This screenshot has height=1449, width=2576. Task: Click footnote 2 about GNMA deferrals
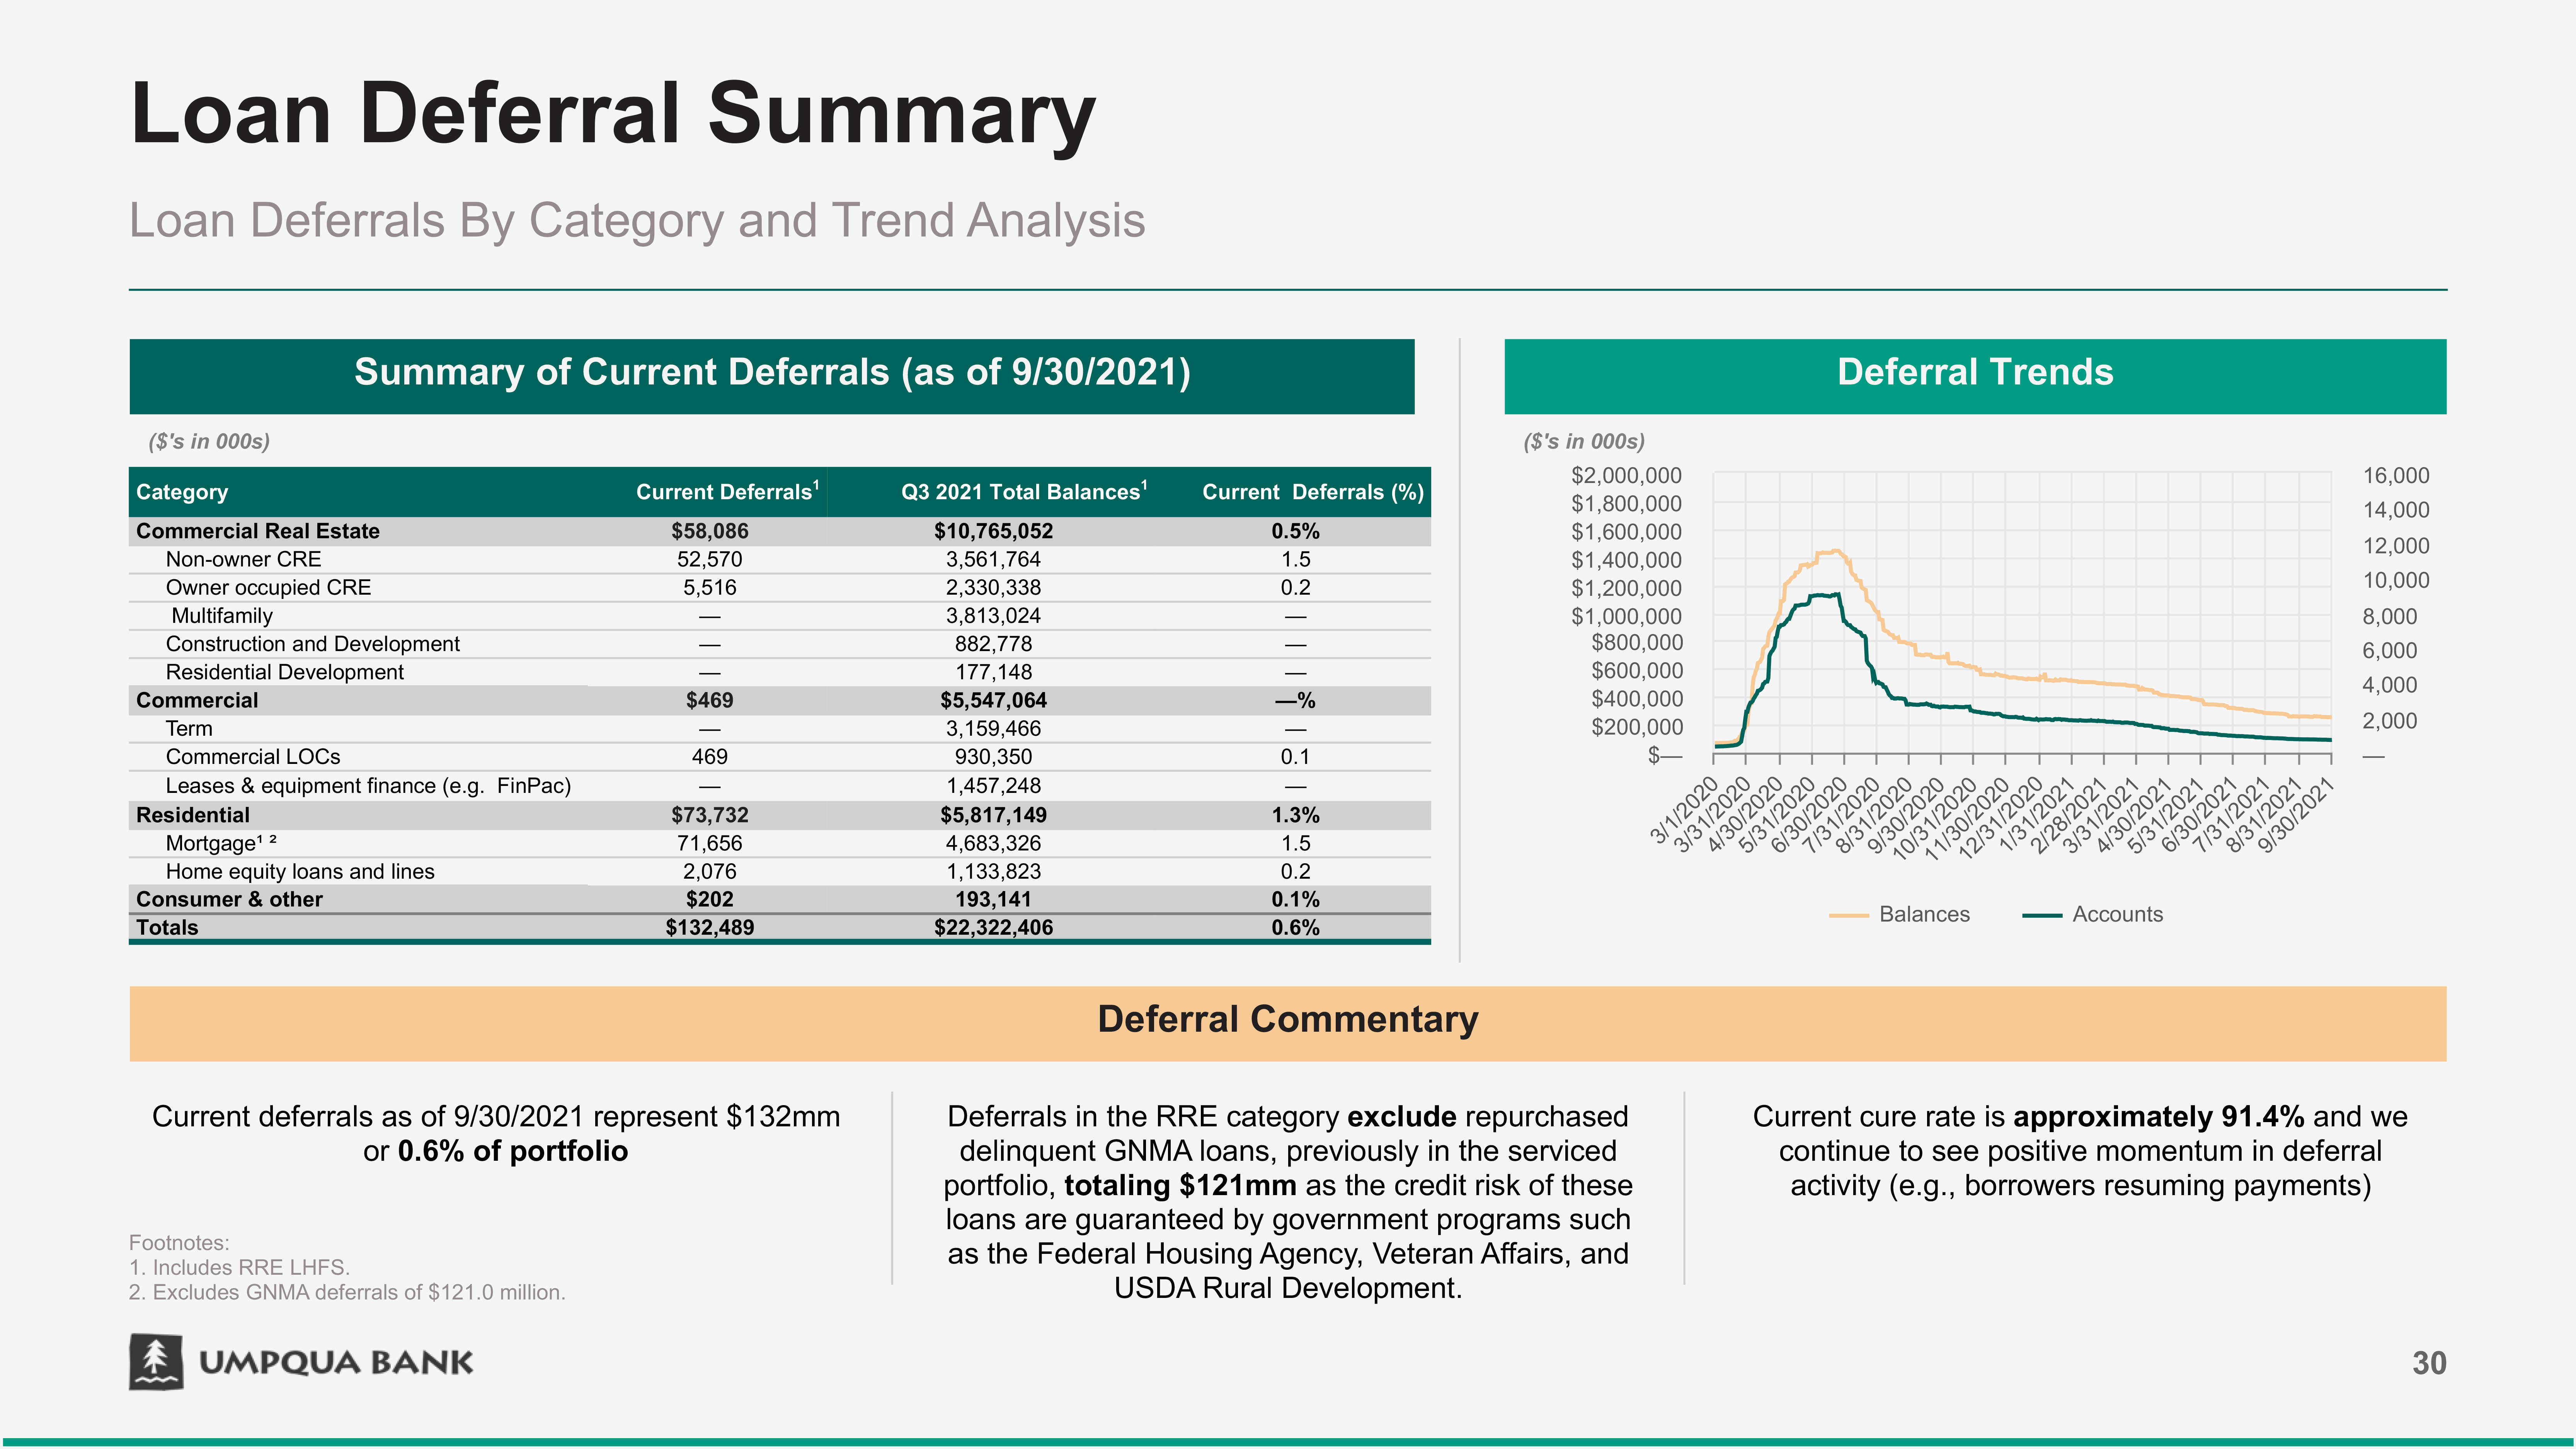347,1292
